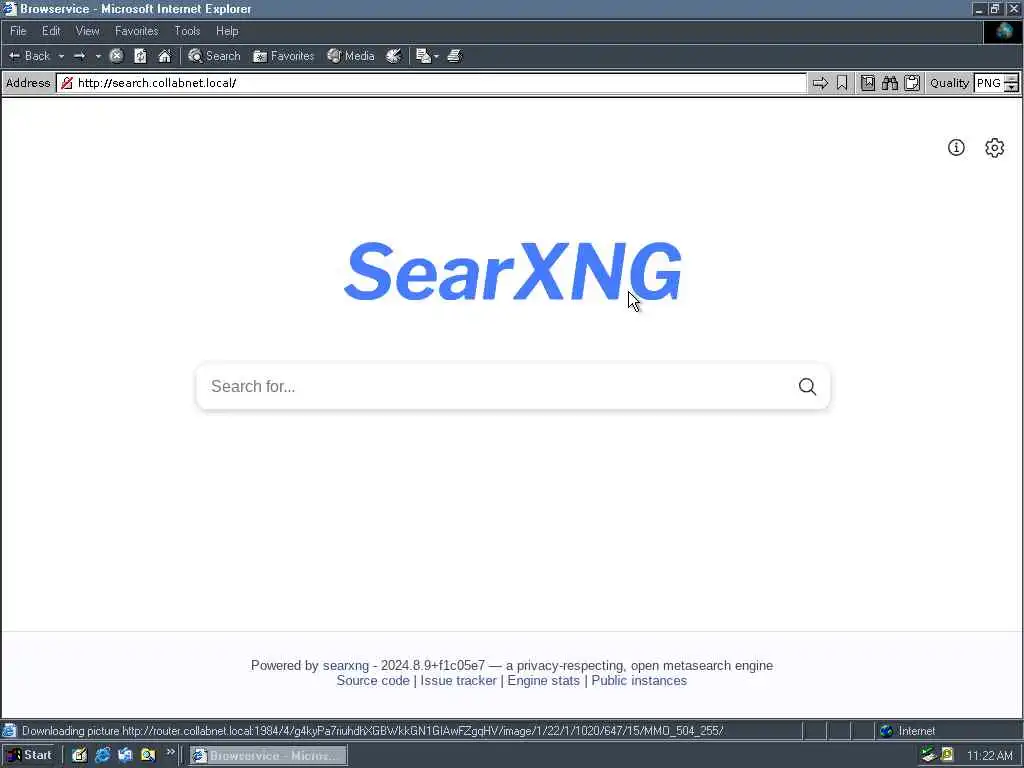Open the Windows Start menu

(x=29, y=756)
